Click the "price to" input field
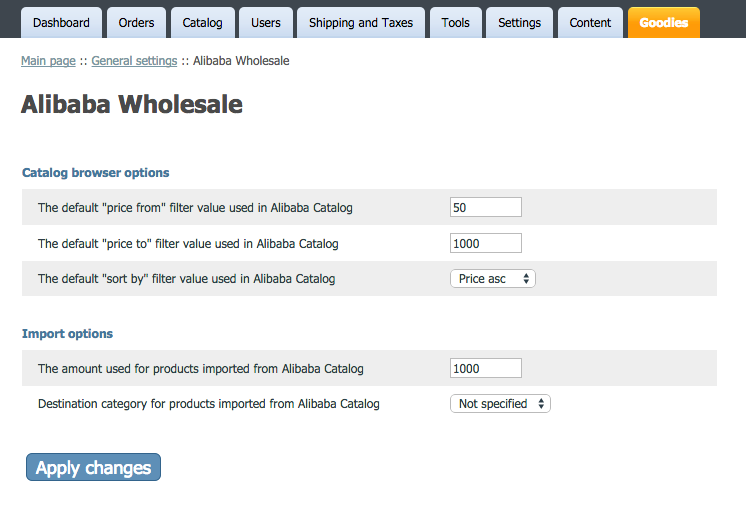This screenshot has width=746, height=528. click(486, 243)
